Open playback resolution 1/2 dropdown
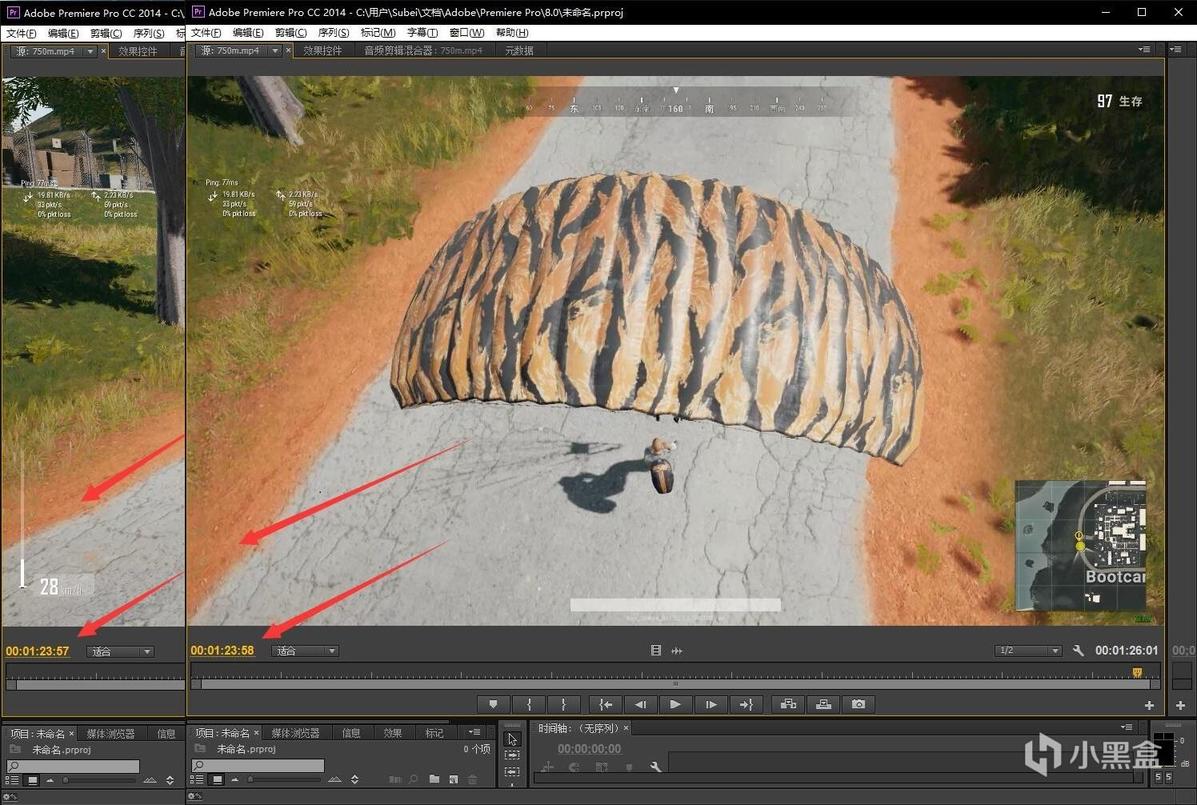 pyautogui.click(x=1028, y=650)
